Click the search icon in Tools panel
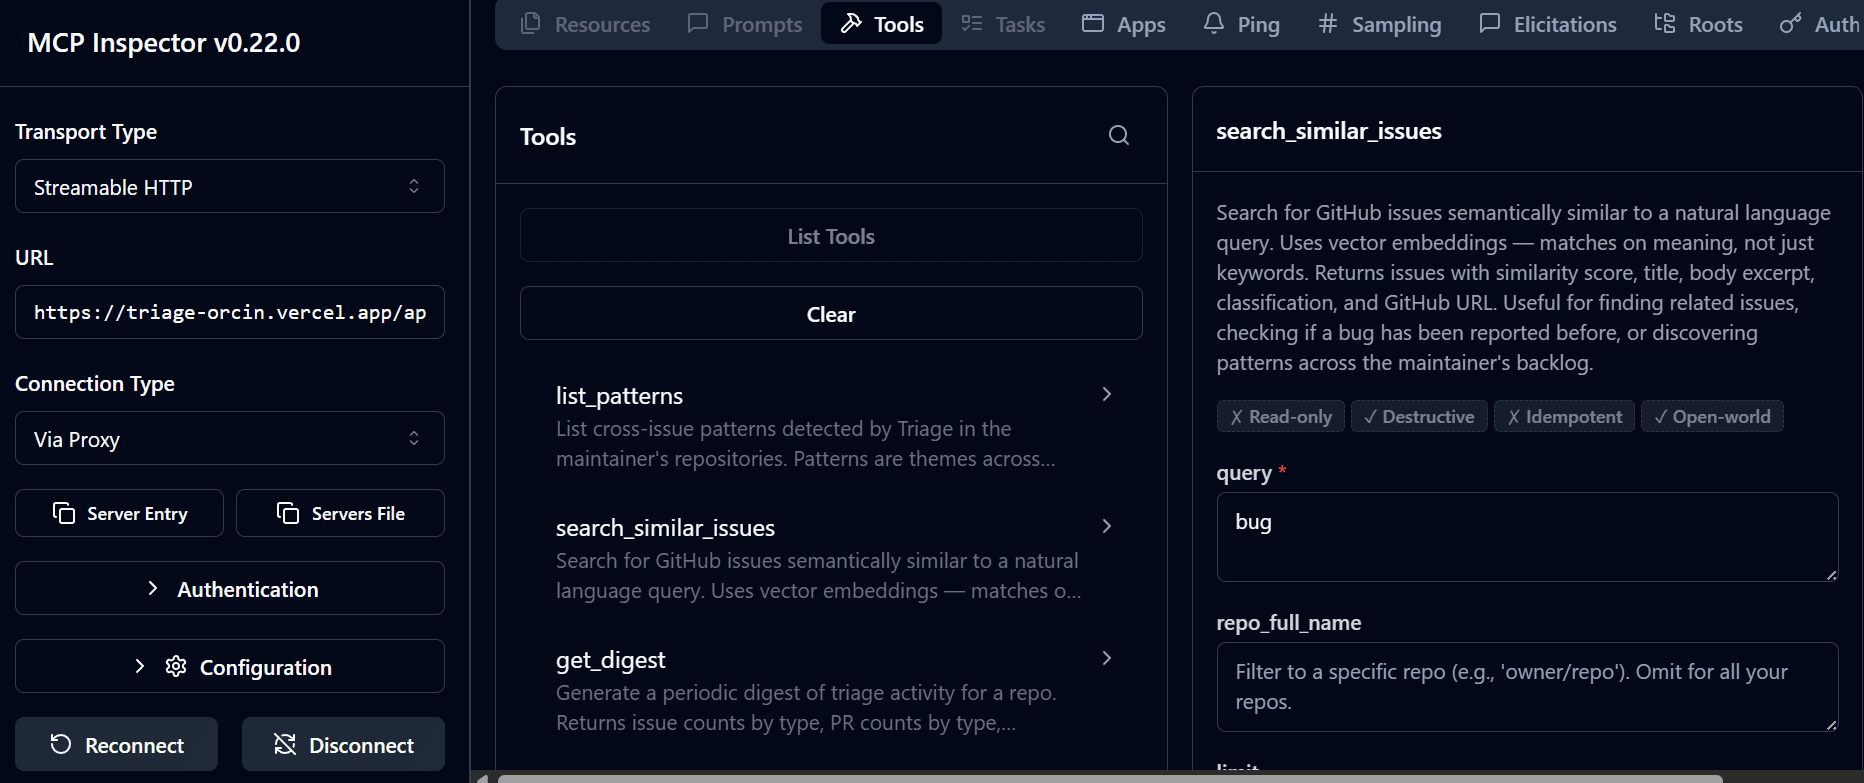 click(x=1119, y=135)
